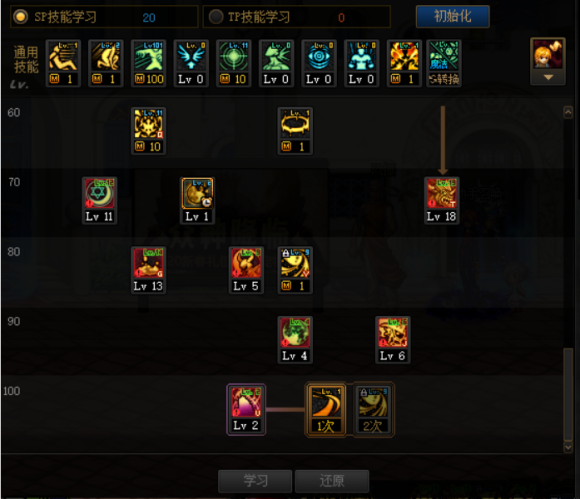Select the 1次 awakening tab
The image size is (580, 499).
click(x=326, y=409)
